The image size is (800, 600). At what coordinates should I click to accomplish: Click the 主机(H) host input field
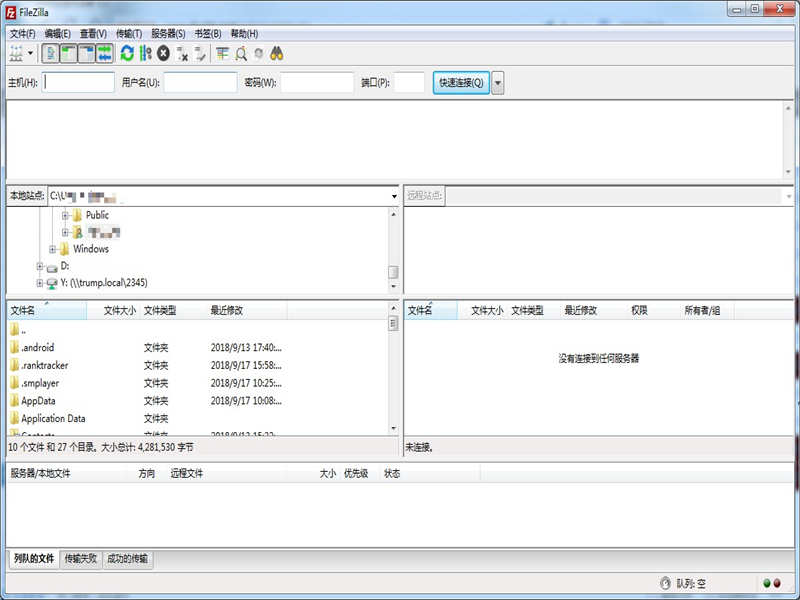80,83
